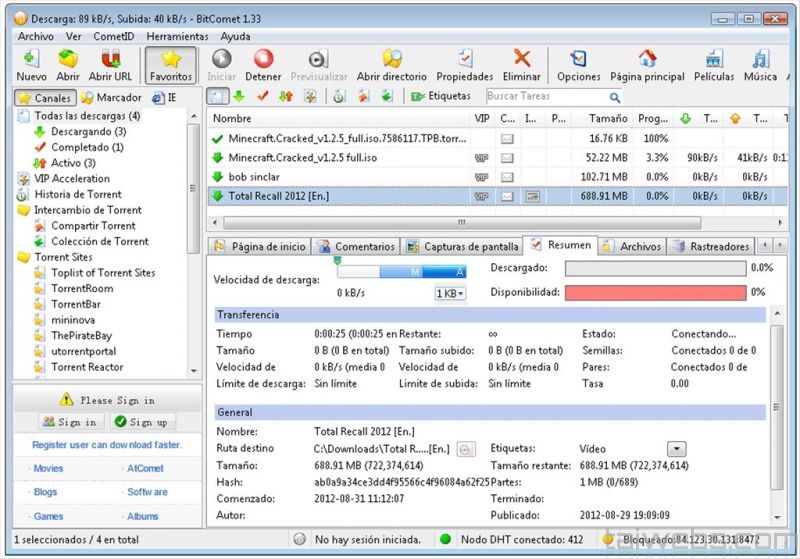Click the Sign in button
The height and width of the screenshot is (559, 800).
tap(70, 422)
